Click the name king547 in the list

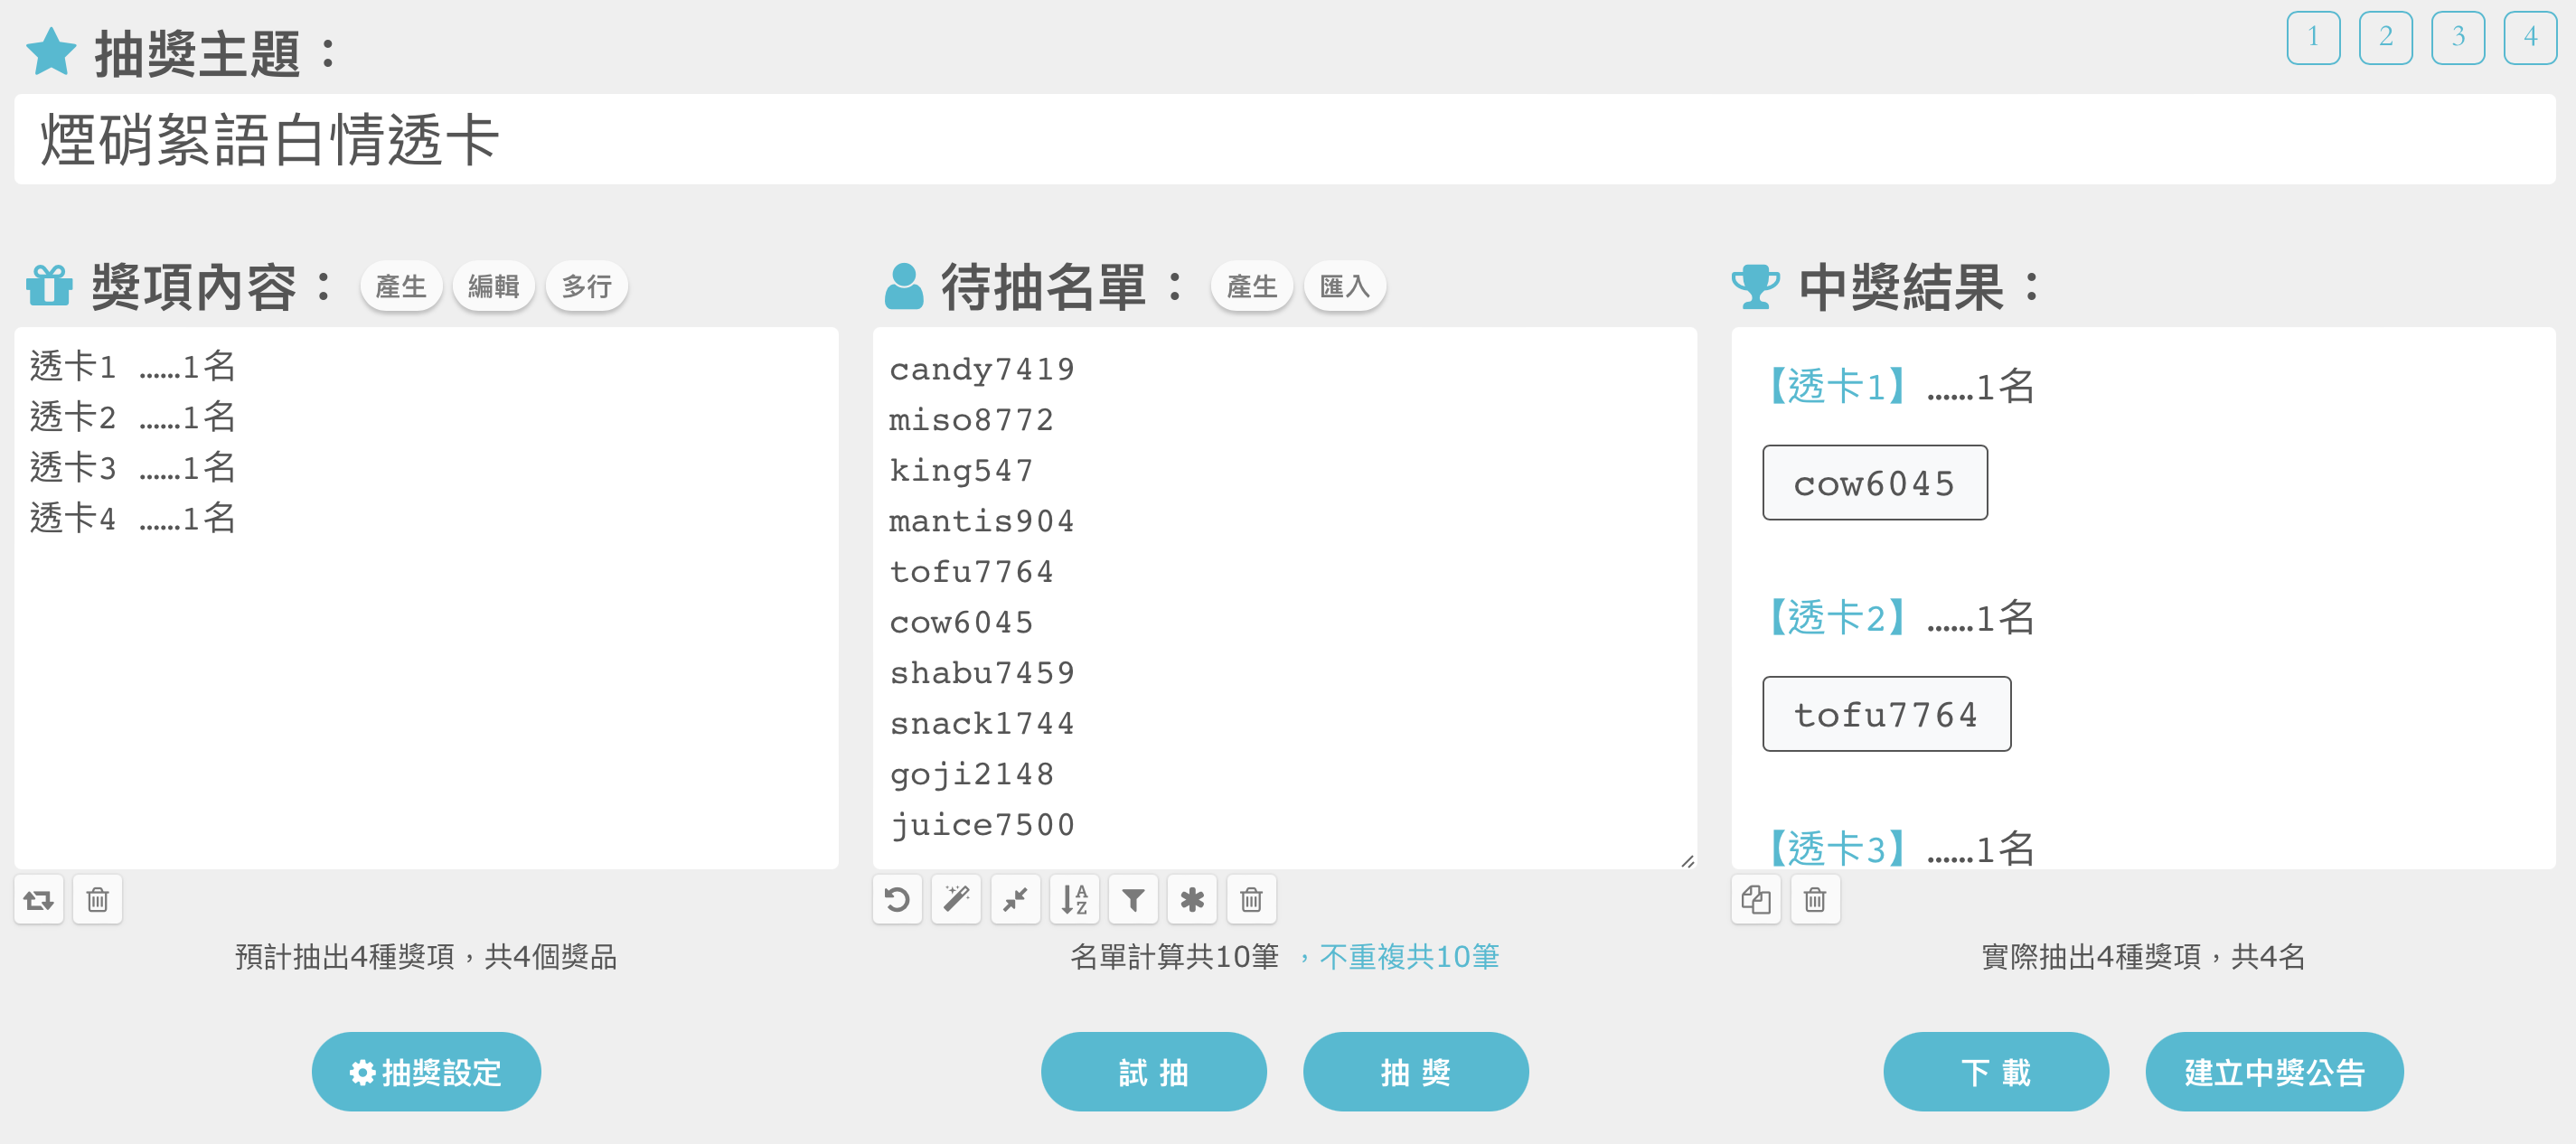click(x=961, y=470)
